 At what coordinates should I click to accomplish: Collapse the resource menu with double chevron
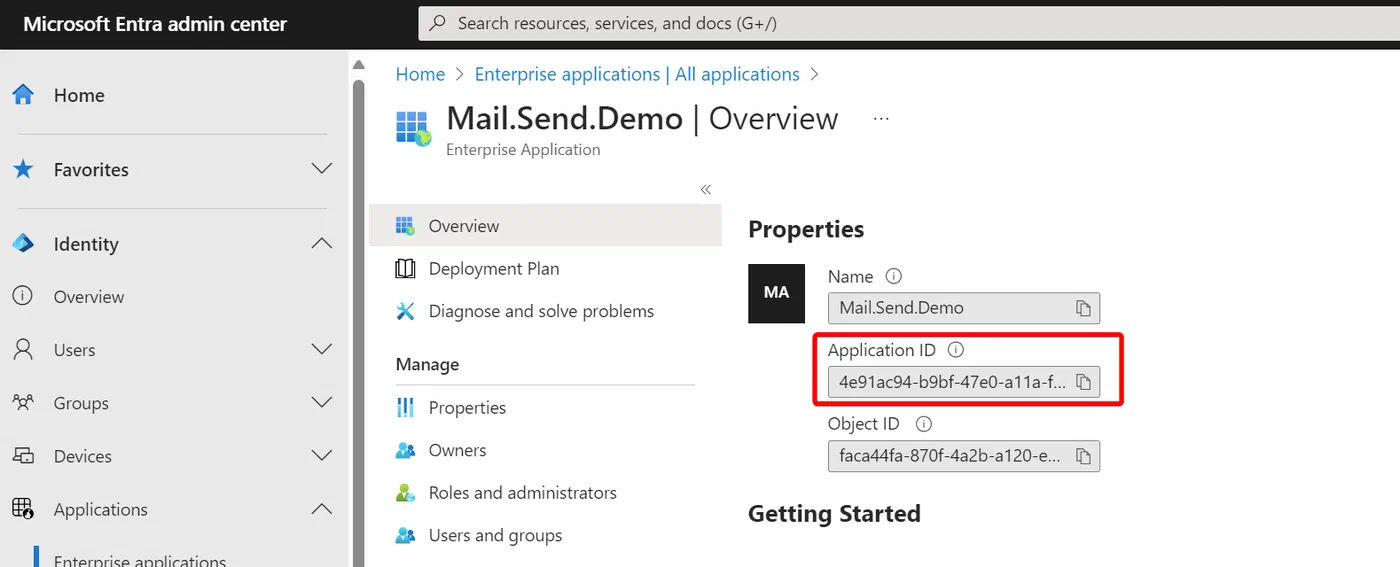(x=705, y=189)
